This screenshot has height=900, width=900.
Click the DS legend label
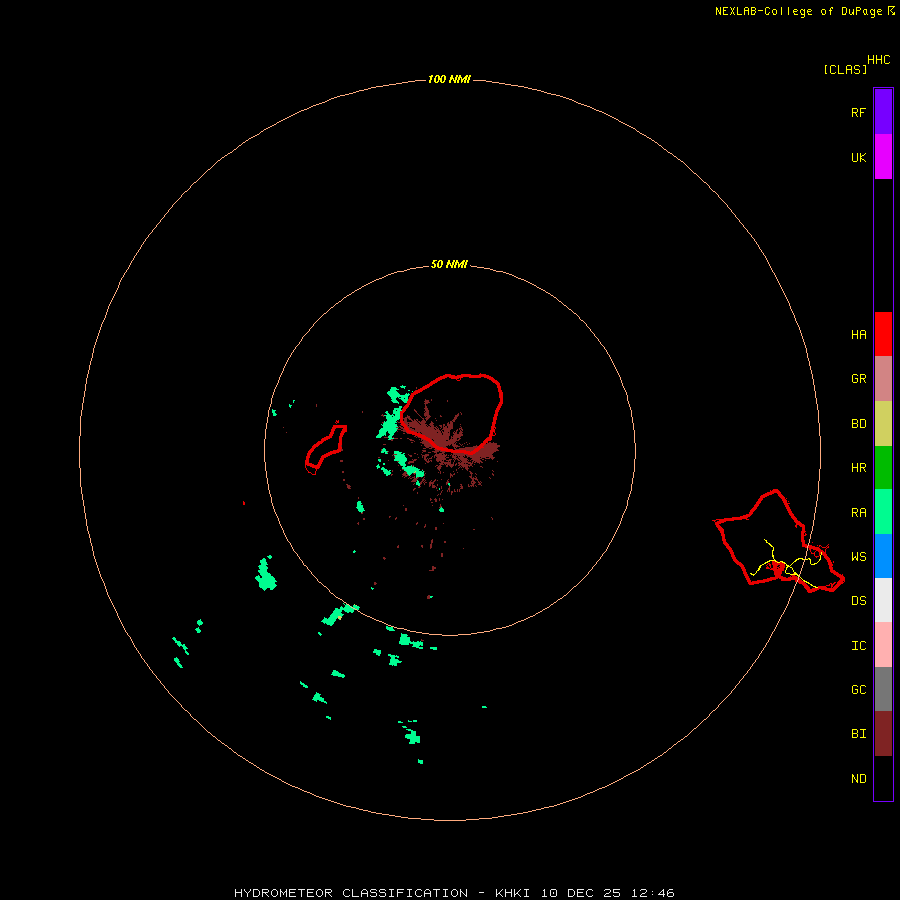pos(858,601)
